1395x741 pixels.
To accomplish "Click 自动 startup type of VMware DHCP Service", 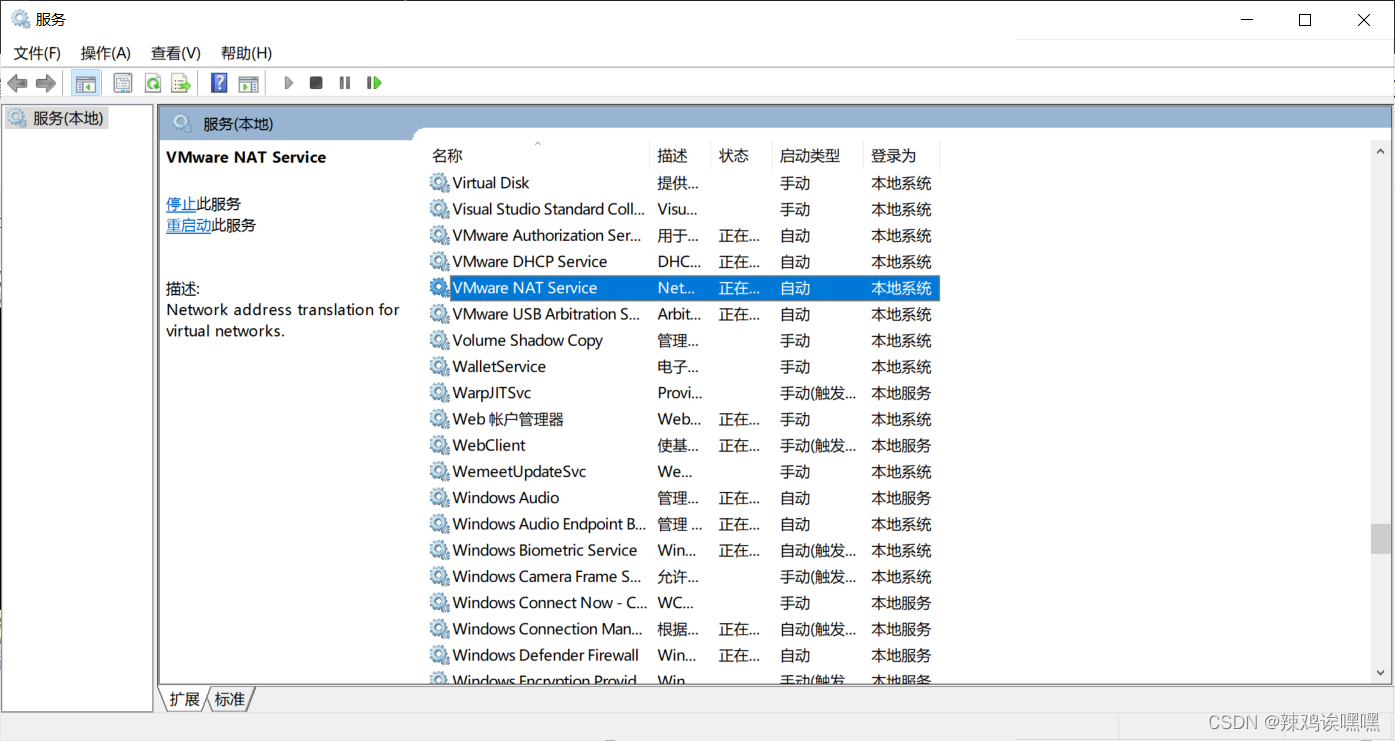I will [x=795, y=261].
